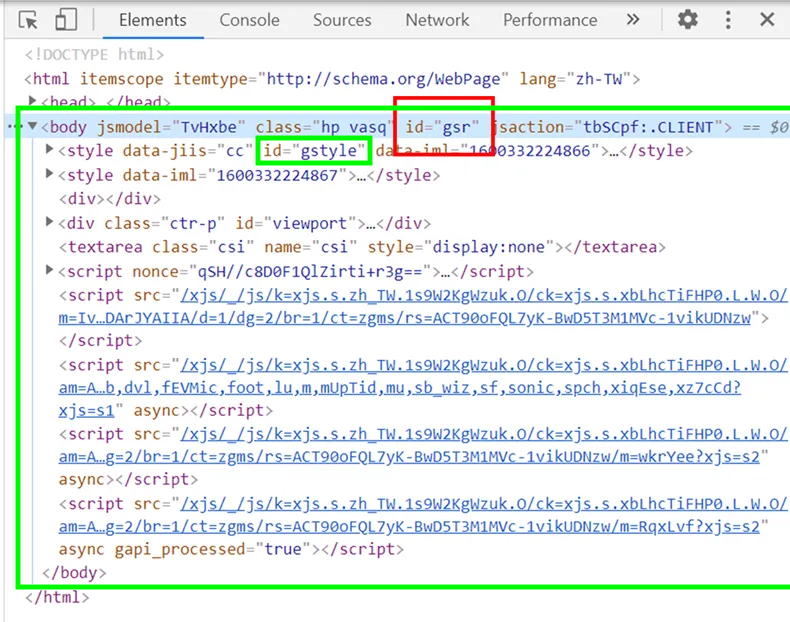Expand the style id="gstyle" node
This screenshot has height=622, width=790.
pos(49,149)
